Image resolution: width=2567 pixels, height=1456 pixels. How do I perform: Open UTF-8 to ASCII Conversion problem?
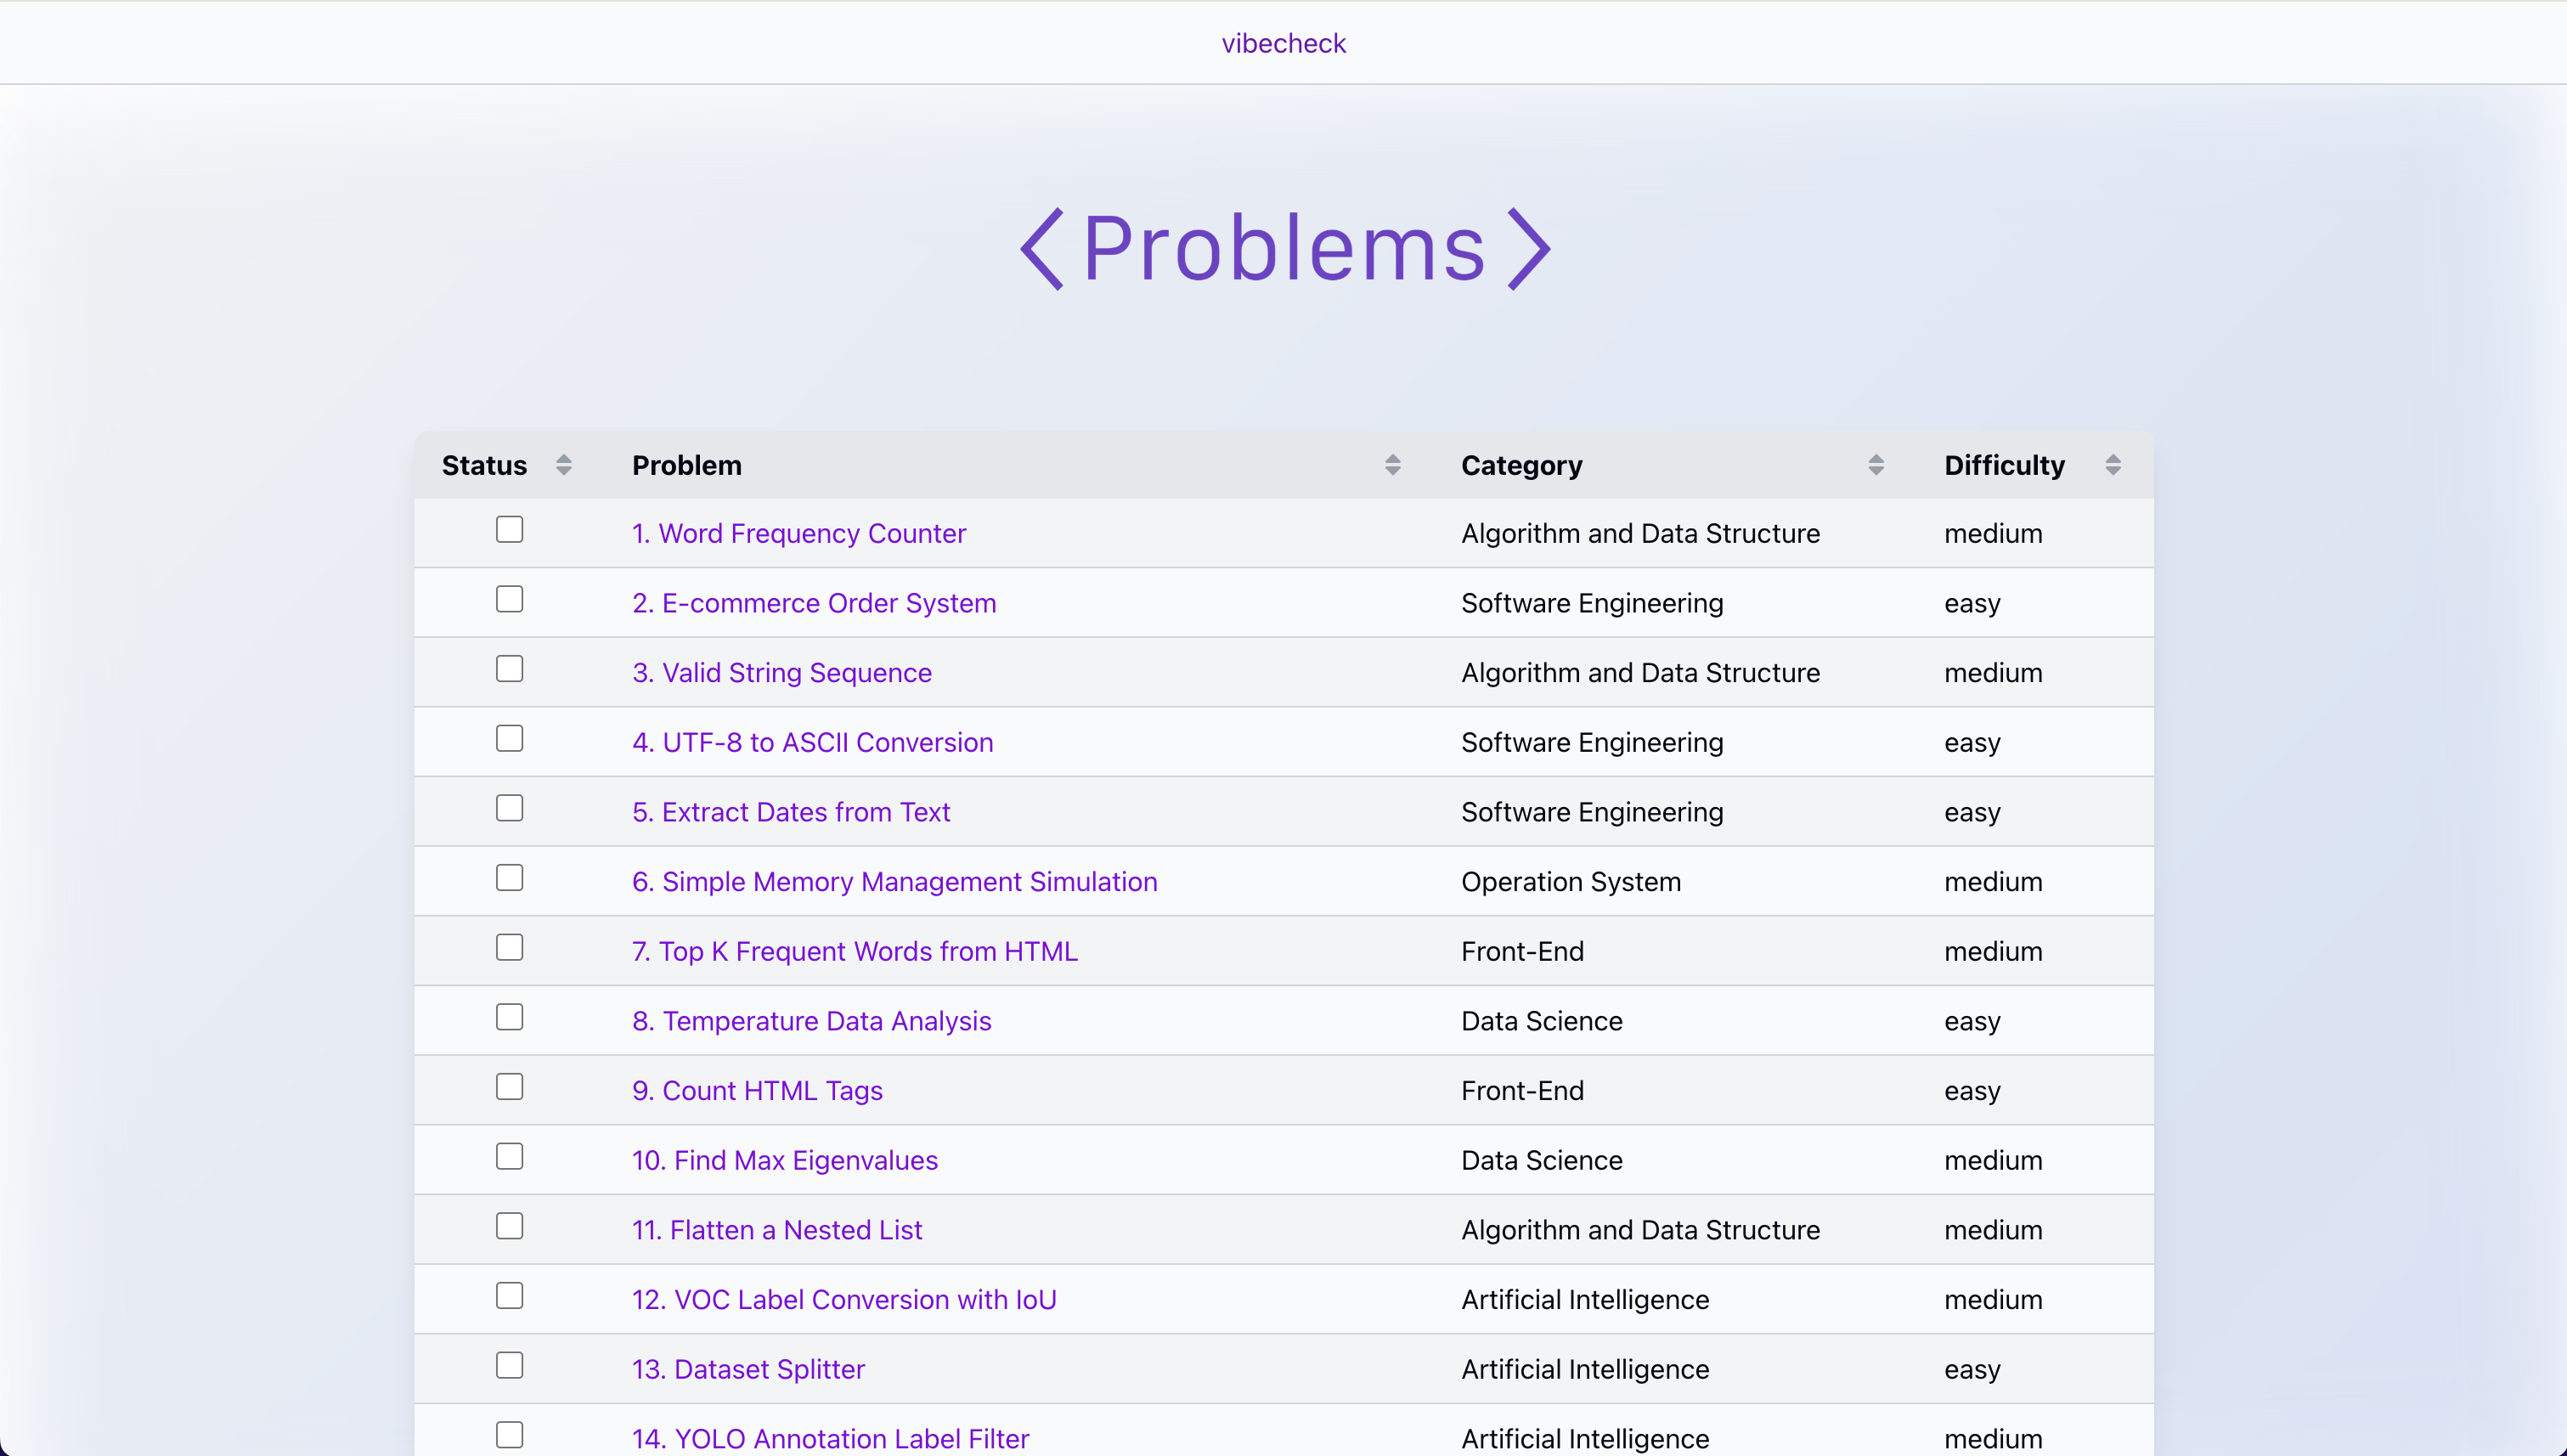[x=812, y=742]
